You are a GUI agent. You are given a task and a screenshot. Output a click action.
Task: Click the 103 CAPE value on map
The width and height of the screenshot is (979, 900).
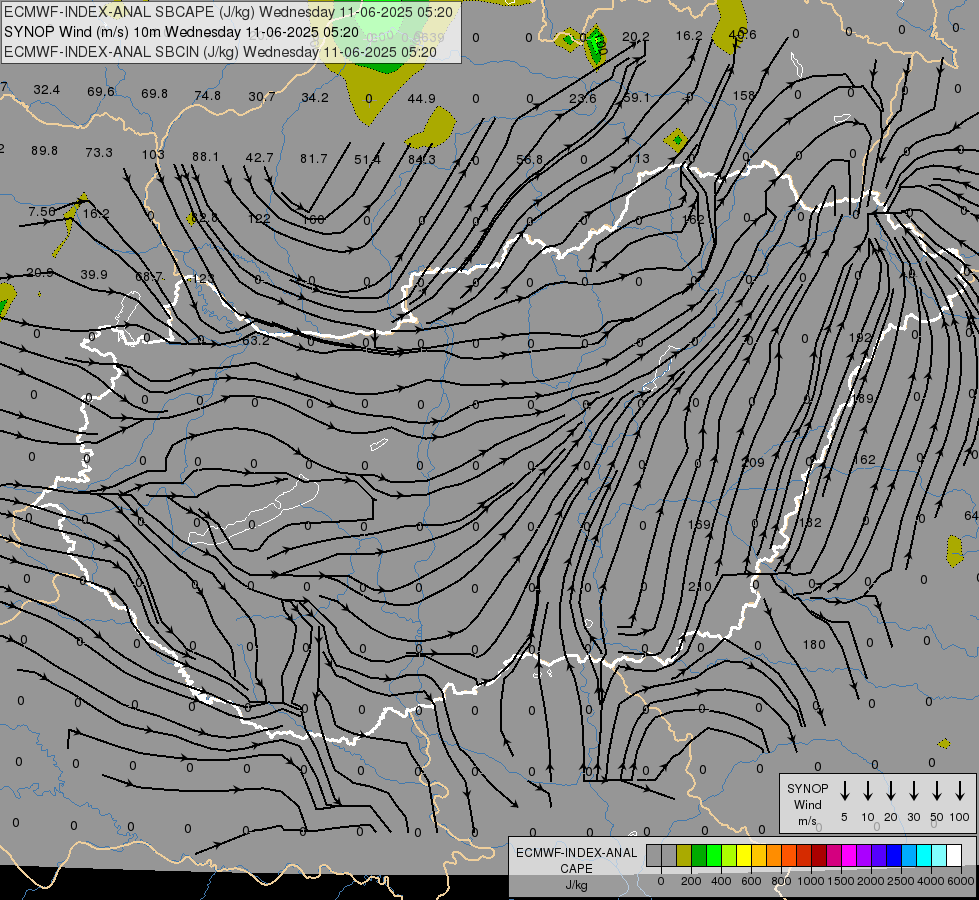click(x=153, y=154)
